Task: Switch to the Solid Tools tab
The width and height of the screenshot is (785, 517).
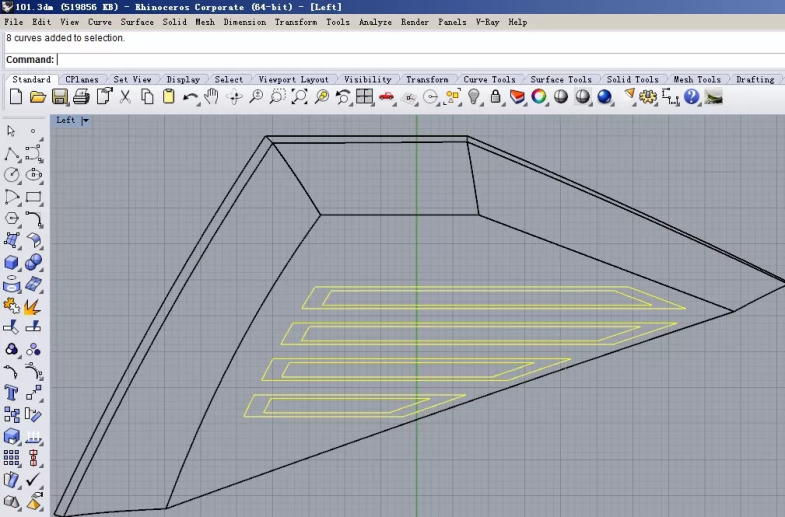Action: point(632,79)
